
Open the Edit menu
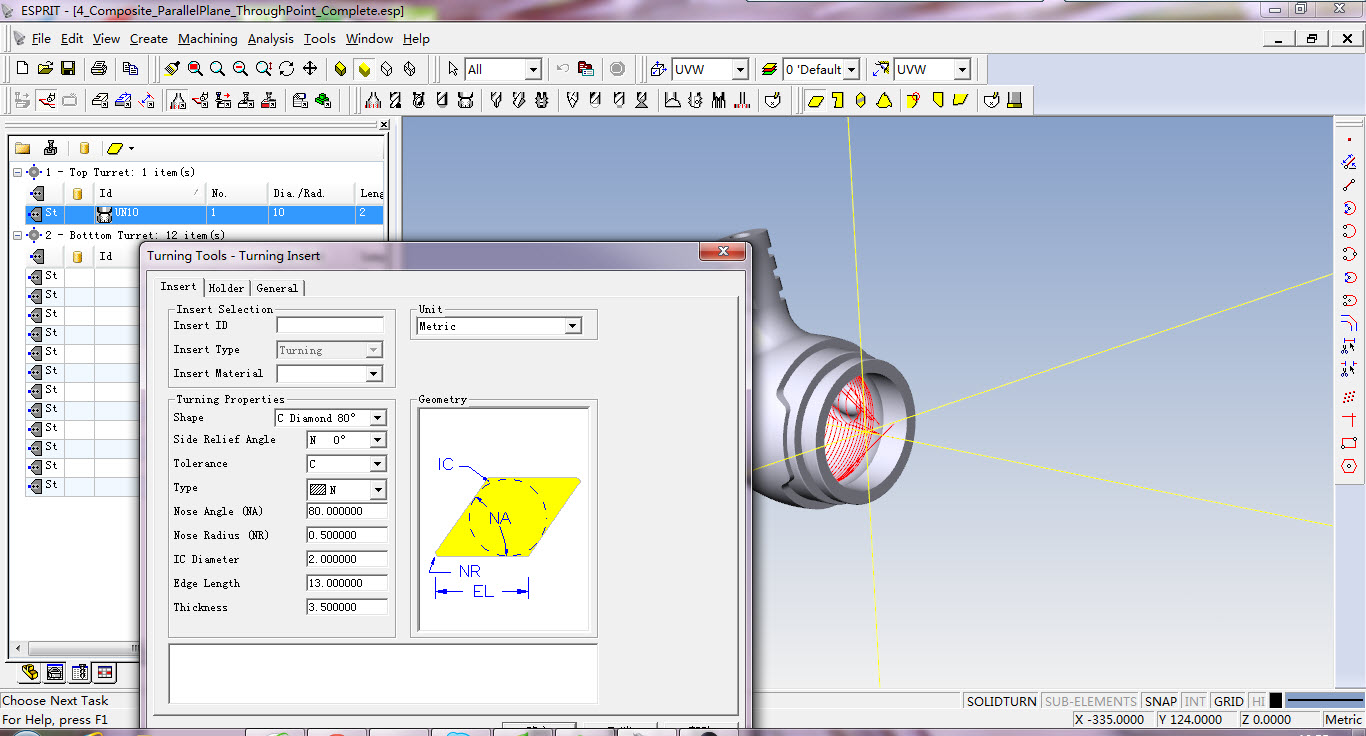click(x=72, y=39)
